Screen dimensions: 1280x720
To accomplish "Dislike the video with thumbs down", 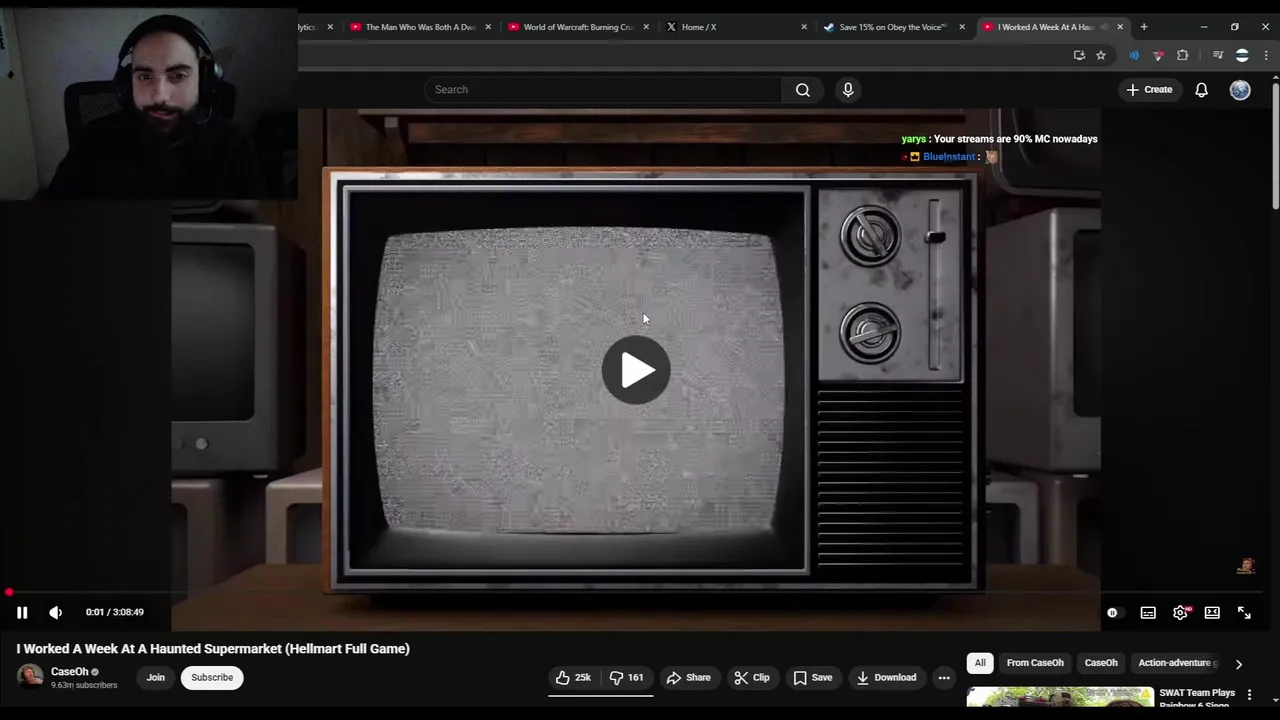I will coord(627,678).
